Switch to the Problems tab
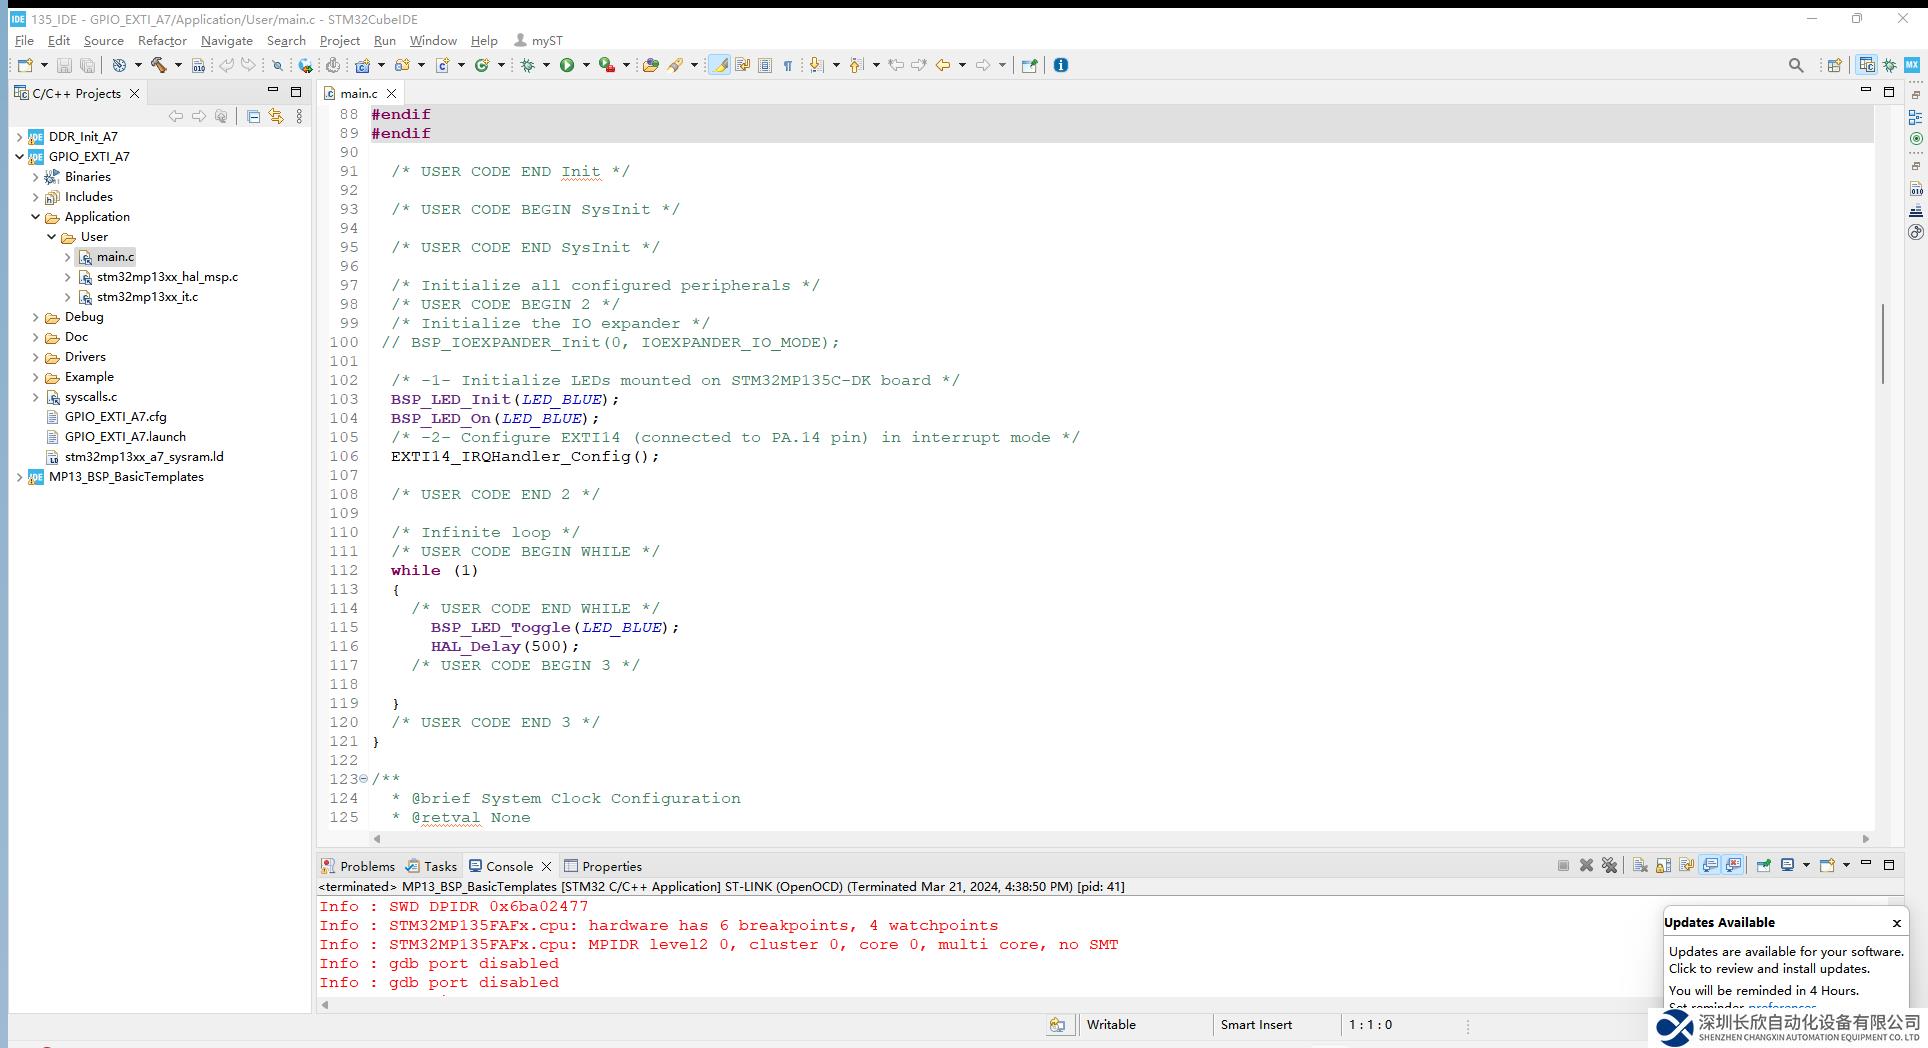 tap(366, 866)
